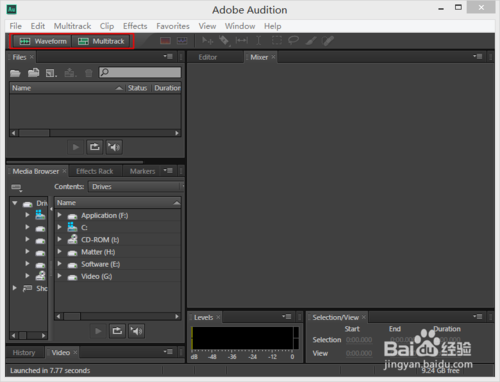
Task: Toggle Auto-Play speaker button in Files panel
Action: point(114,147)
